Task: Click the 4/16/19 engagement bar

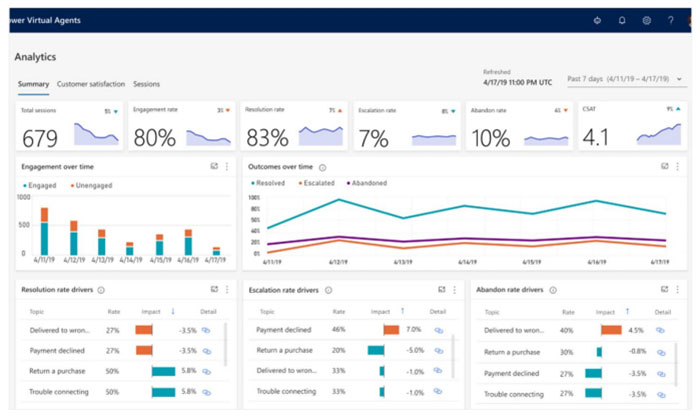Action: click(188, 242)
